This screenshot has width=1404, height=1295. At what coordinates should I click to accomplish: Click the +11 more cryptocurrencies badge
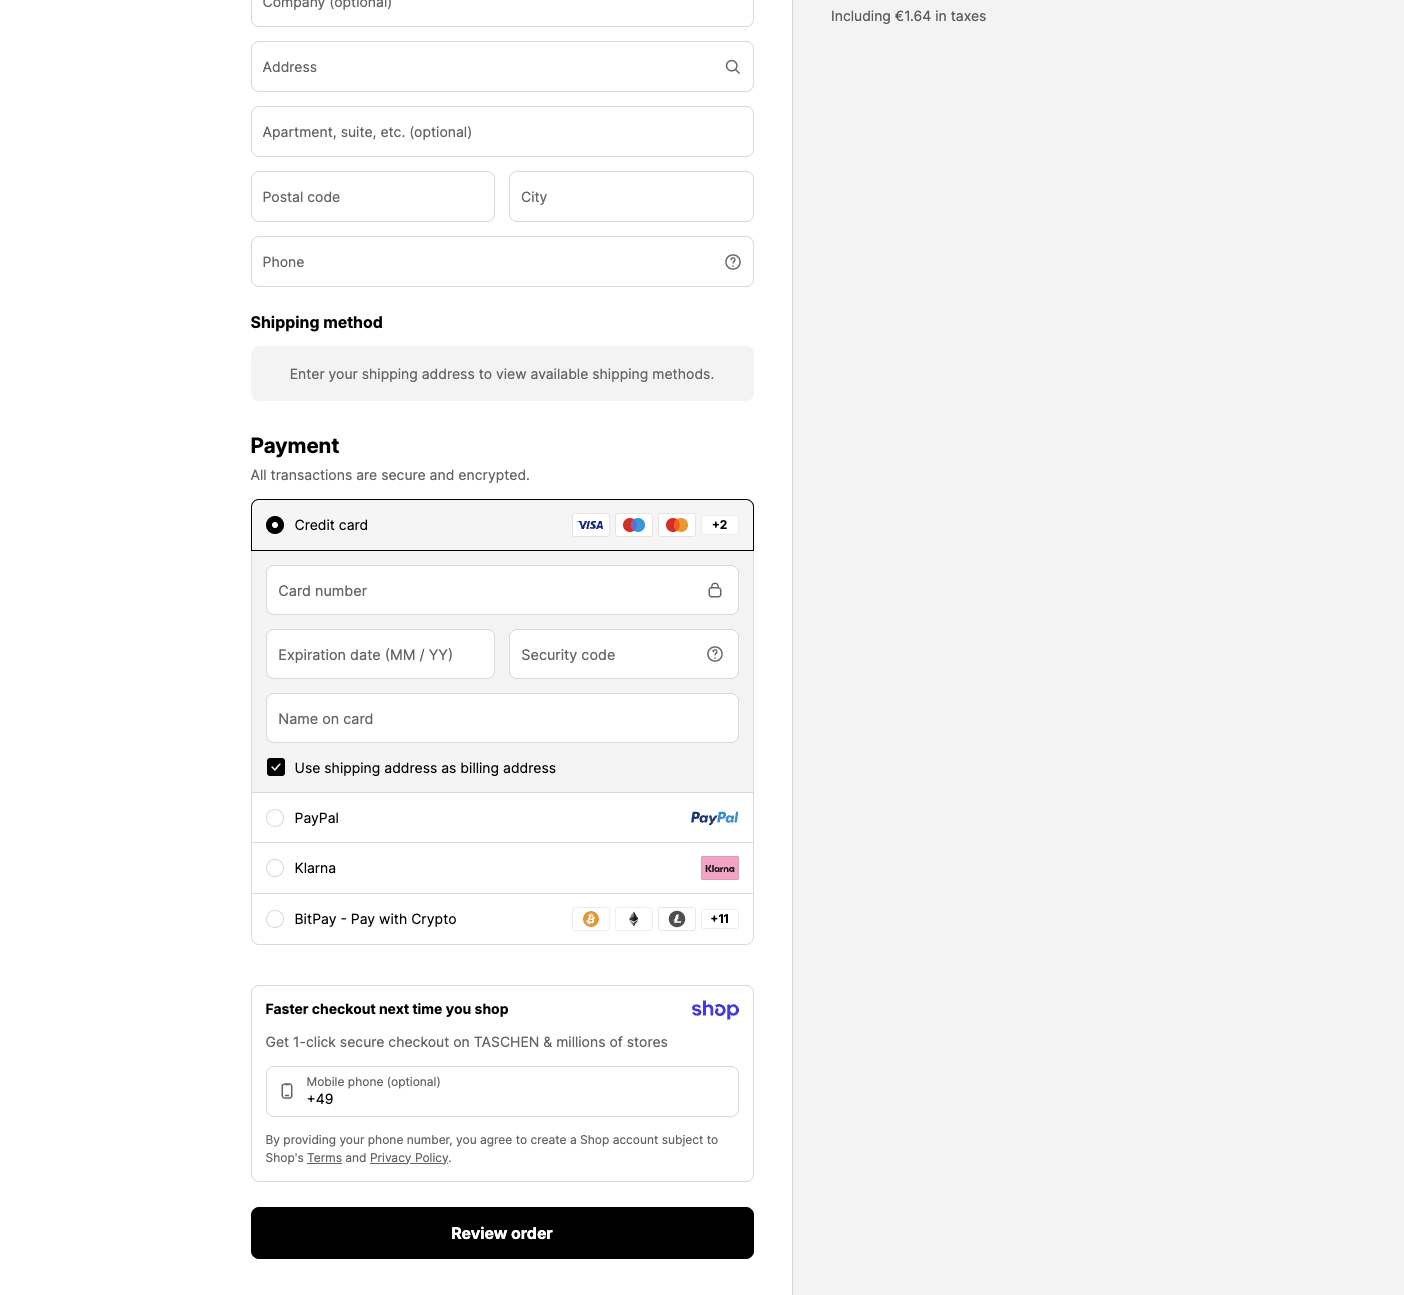(x=720, y=919)
